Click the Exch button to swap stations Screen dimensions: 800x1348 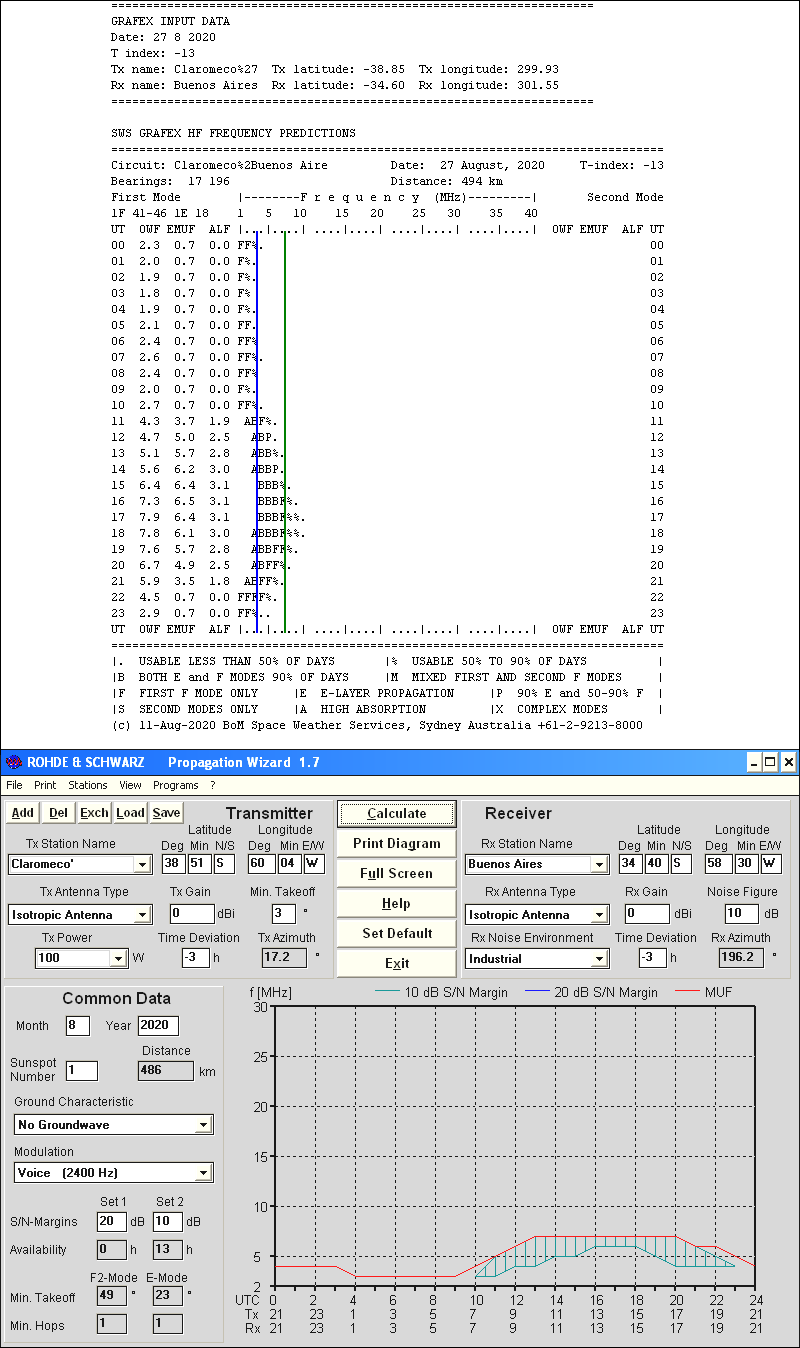click(94, 813)
